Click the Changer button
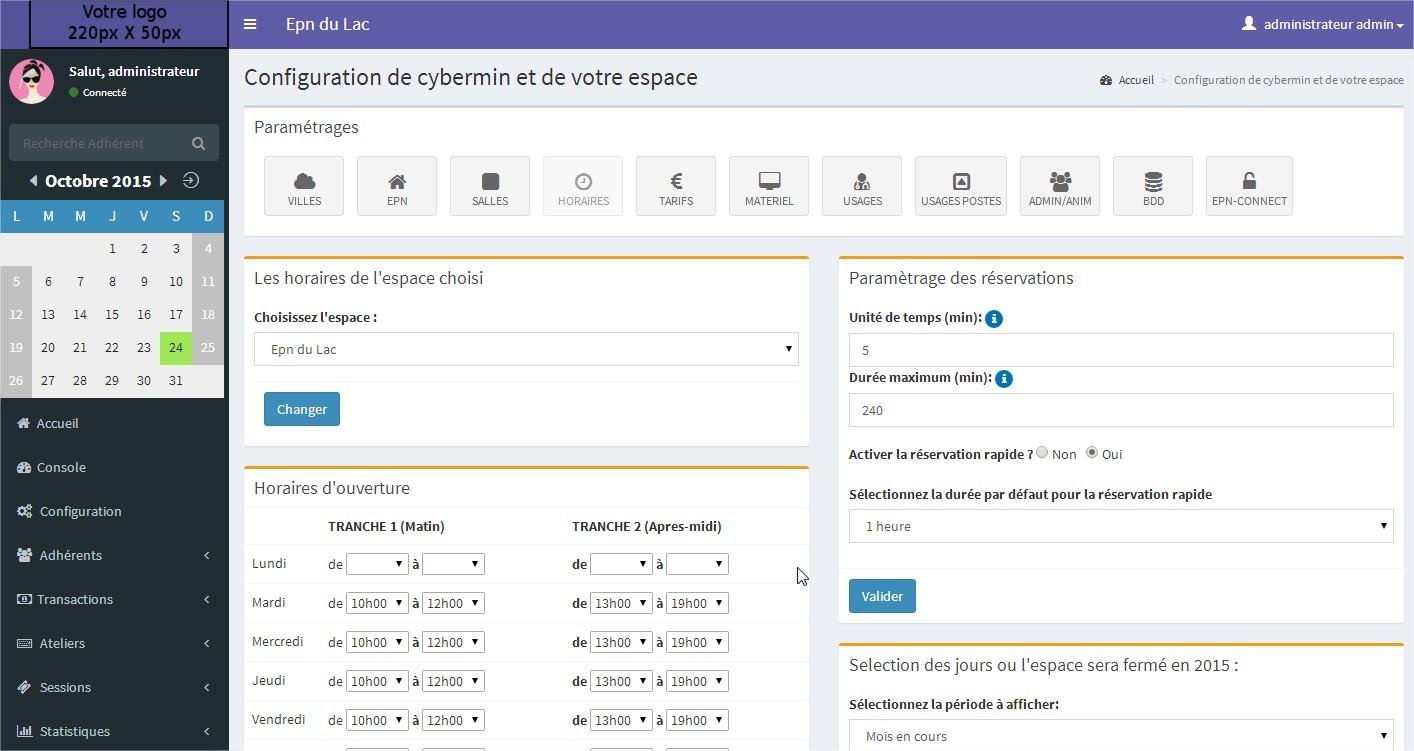This screenshot has height=751, width=1414. click(x=302, y=409)
